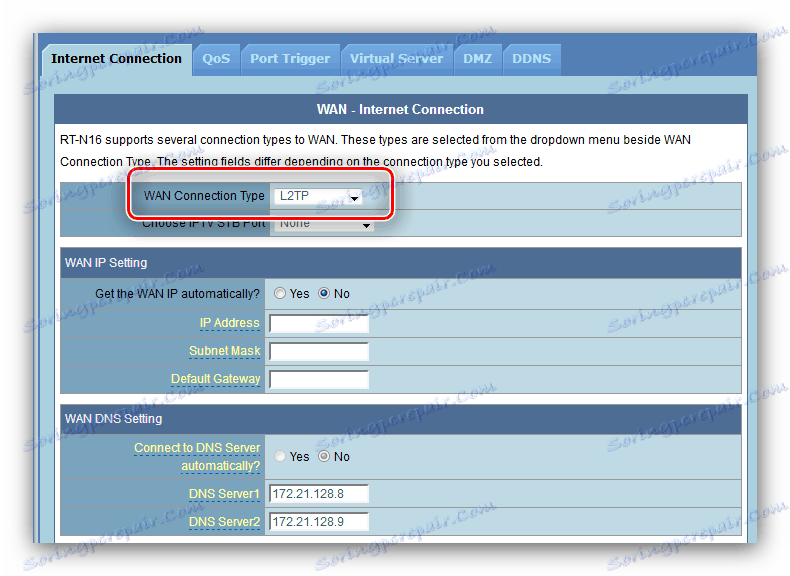Open the DDNS tab
This screenshot has height=576, width=790.
click(x=532, y=59)
